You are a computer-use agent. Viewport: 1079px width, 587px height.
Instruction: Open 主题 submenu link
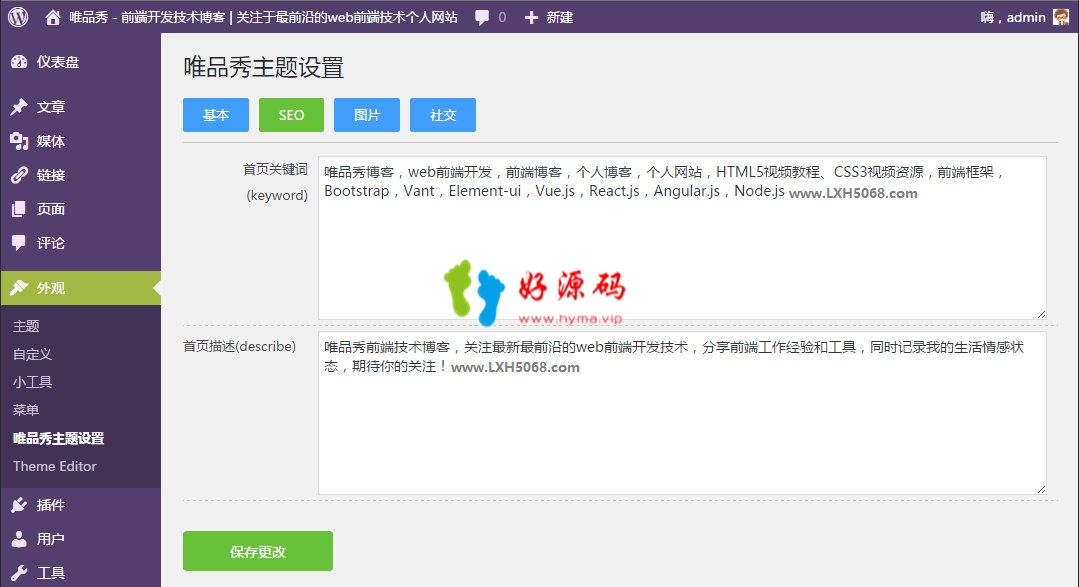[x=26, y=326]
